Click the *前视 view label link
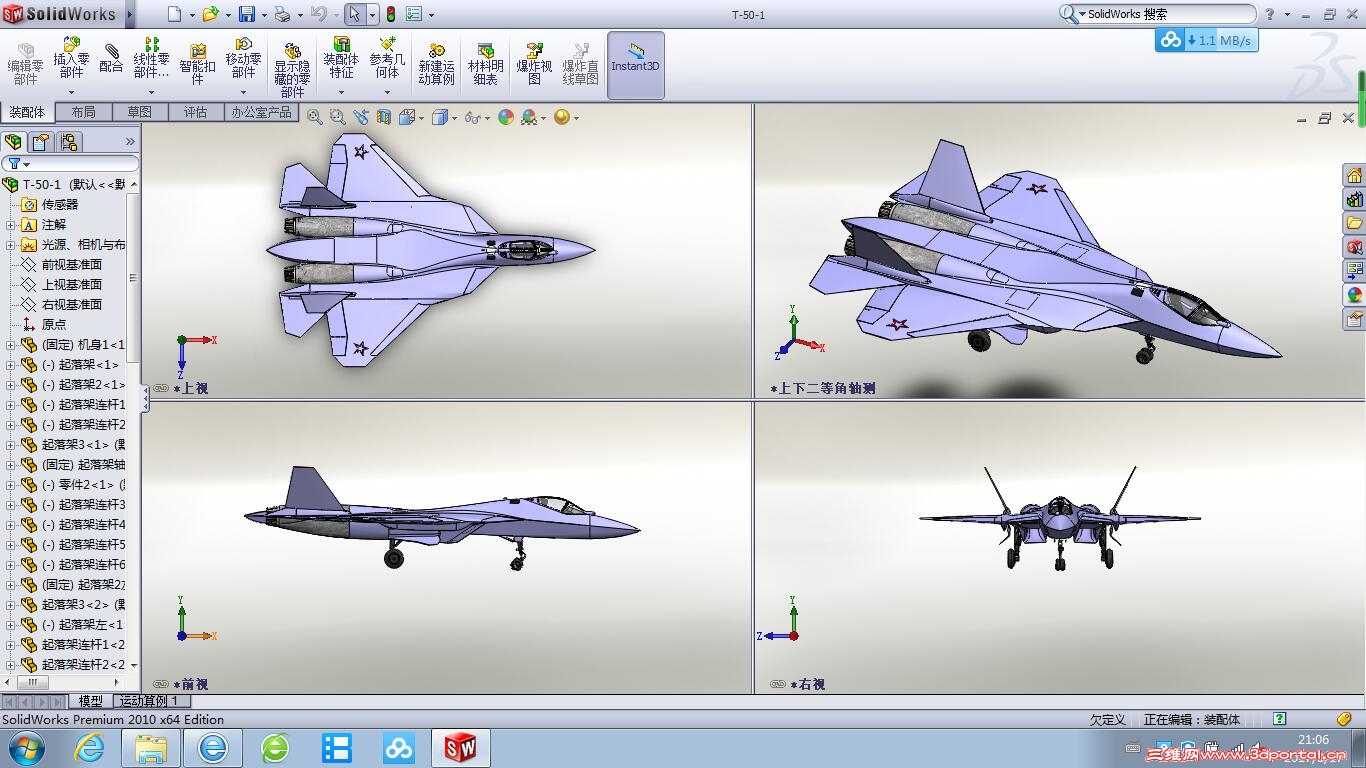 [x=191, y=684]
